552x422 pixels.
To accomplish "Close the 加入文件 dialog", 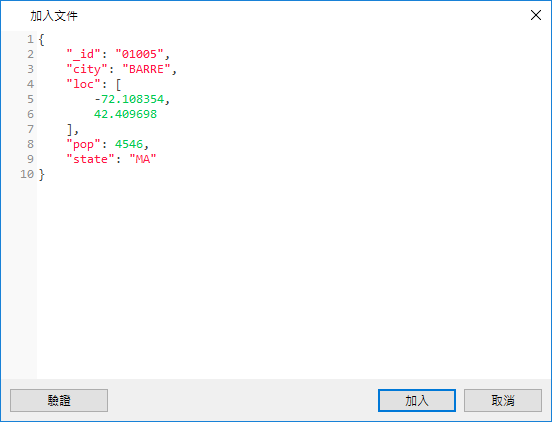I will pos(536,15).
